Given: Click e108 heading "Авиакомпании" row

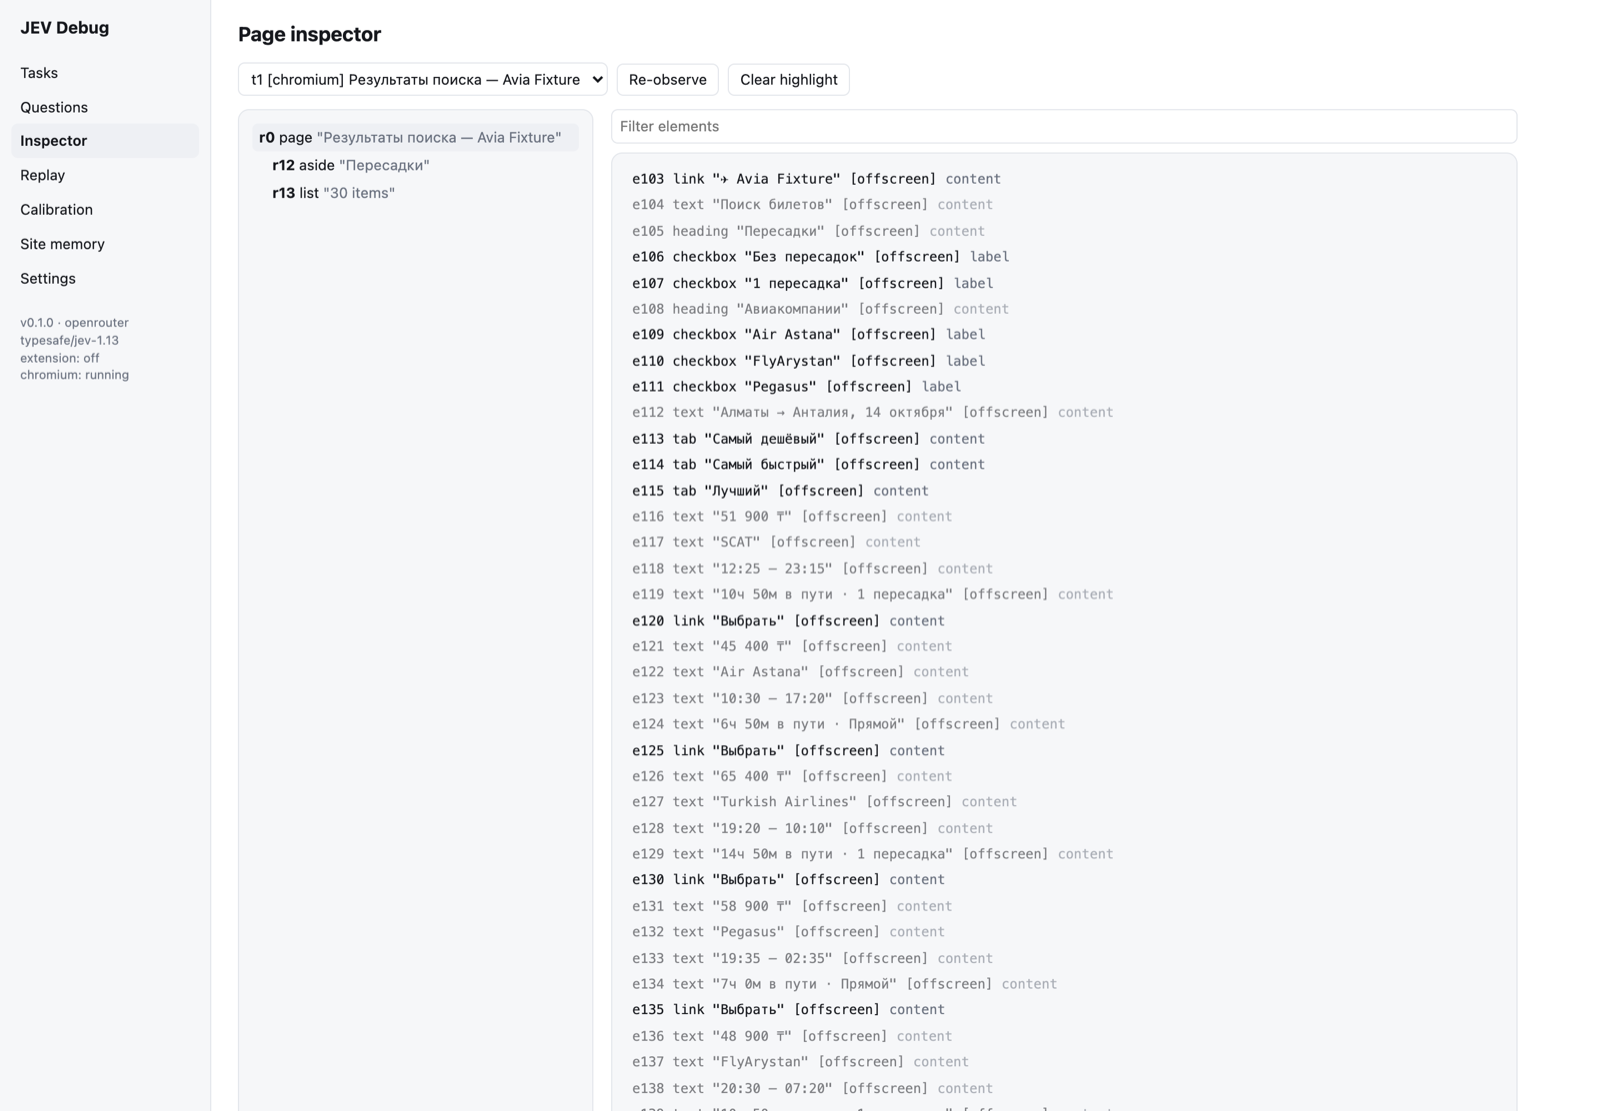Looking at the screenshot, I should [x=1064, y=309].
